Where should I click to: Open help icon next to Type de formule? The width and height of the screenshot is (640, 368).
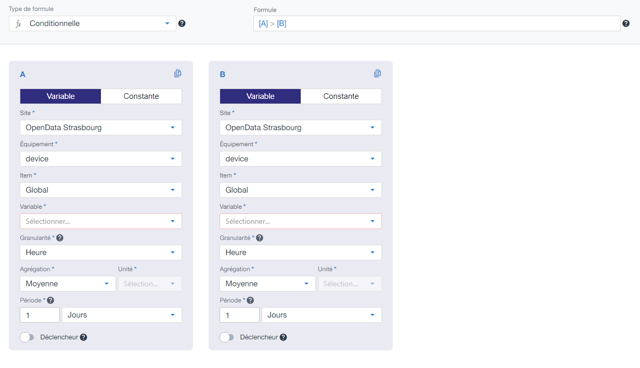tap(182, 24)
